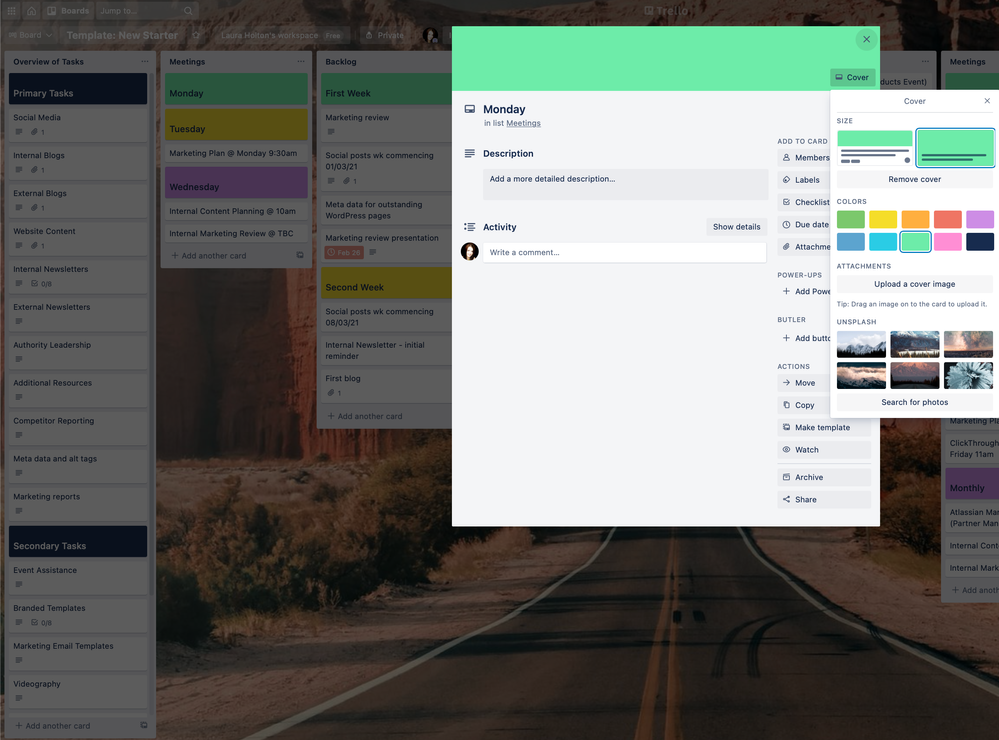
Task: Click the Copy action
Action: pos(804,405)
